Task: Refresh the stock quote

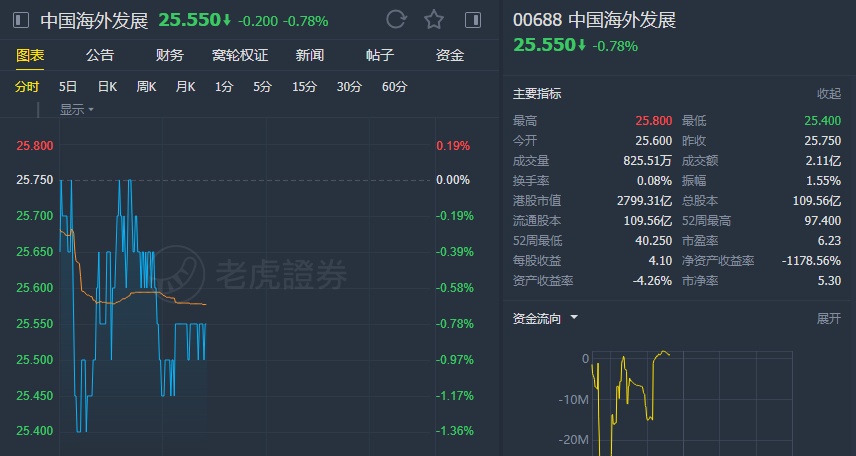Action: tap(396, 20)
